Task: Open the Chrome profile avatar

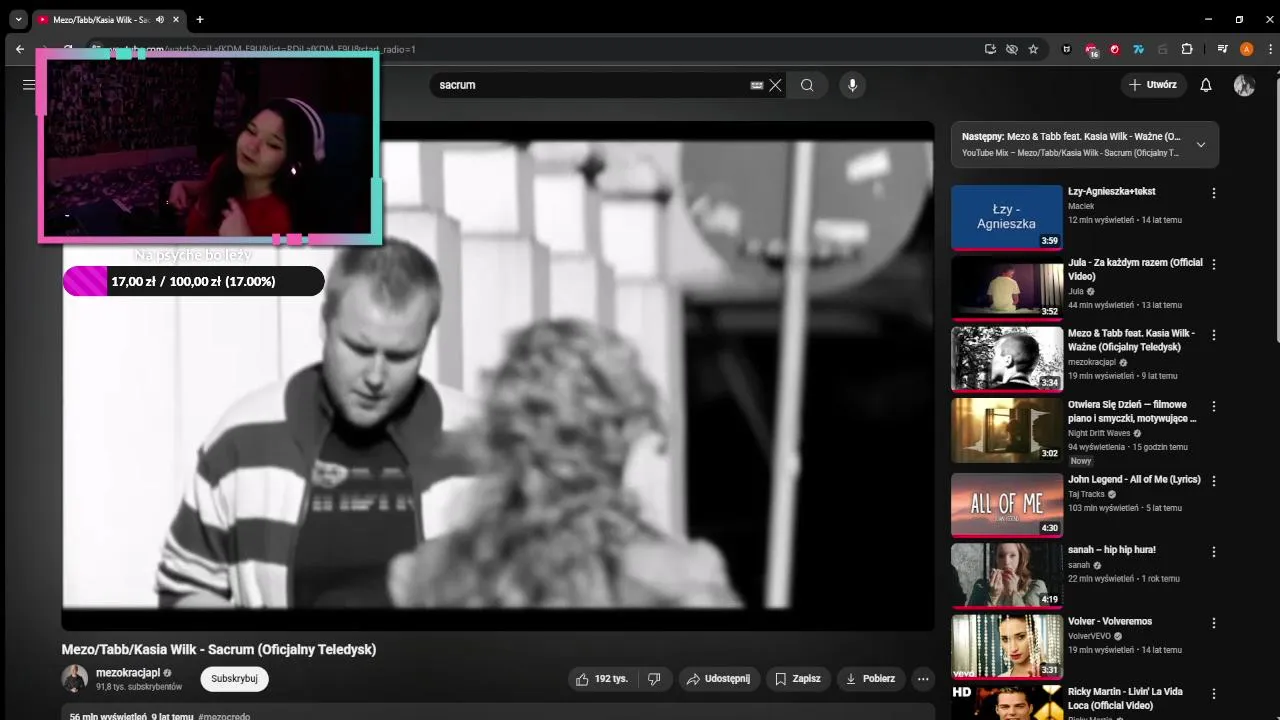Action: pos(1246,49)
